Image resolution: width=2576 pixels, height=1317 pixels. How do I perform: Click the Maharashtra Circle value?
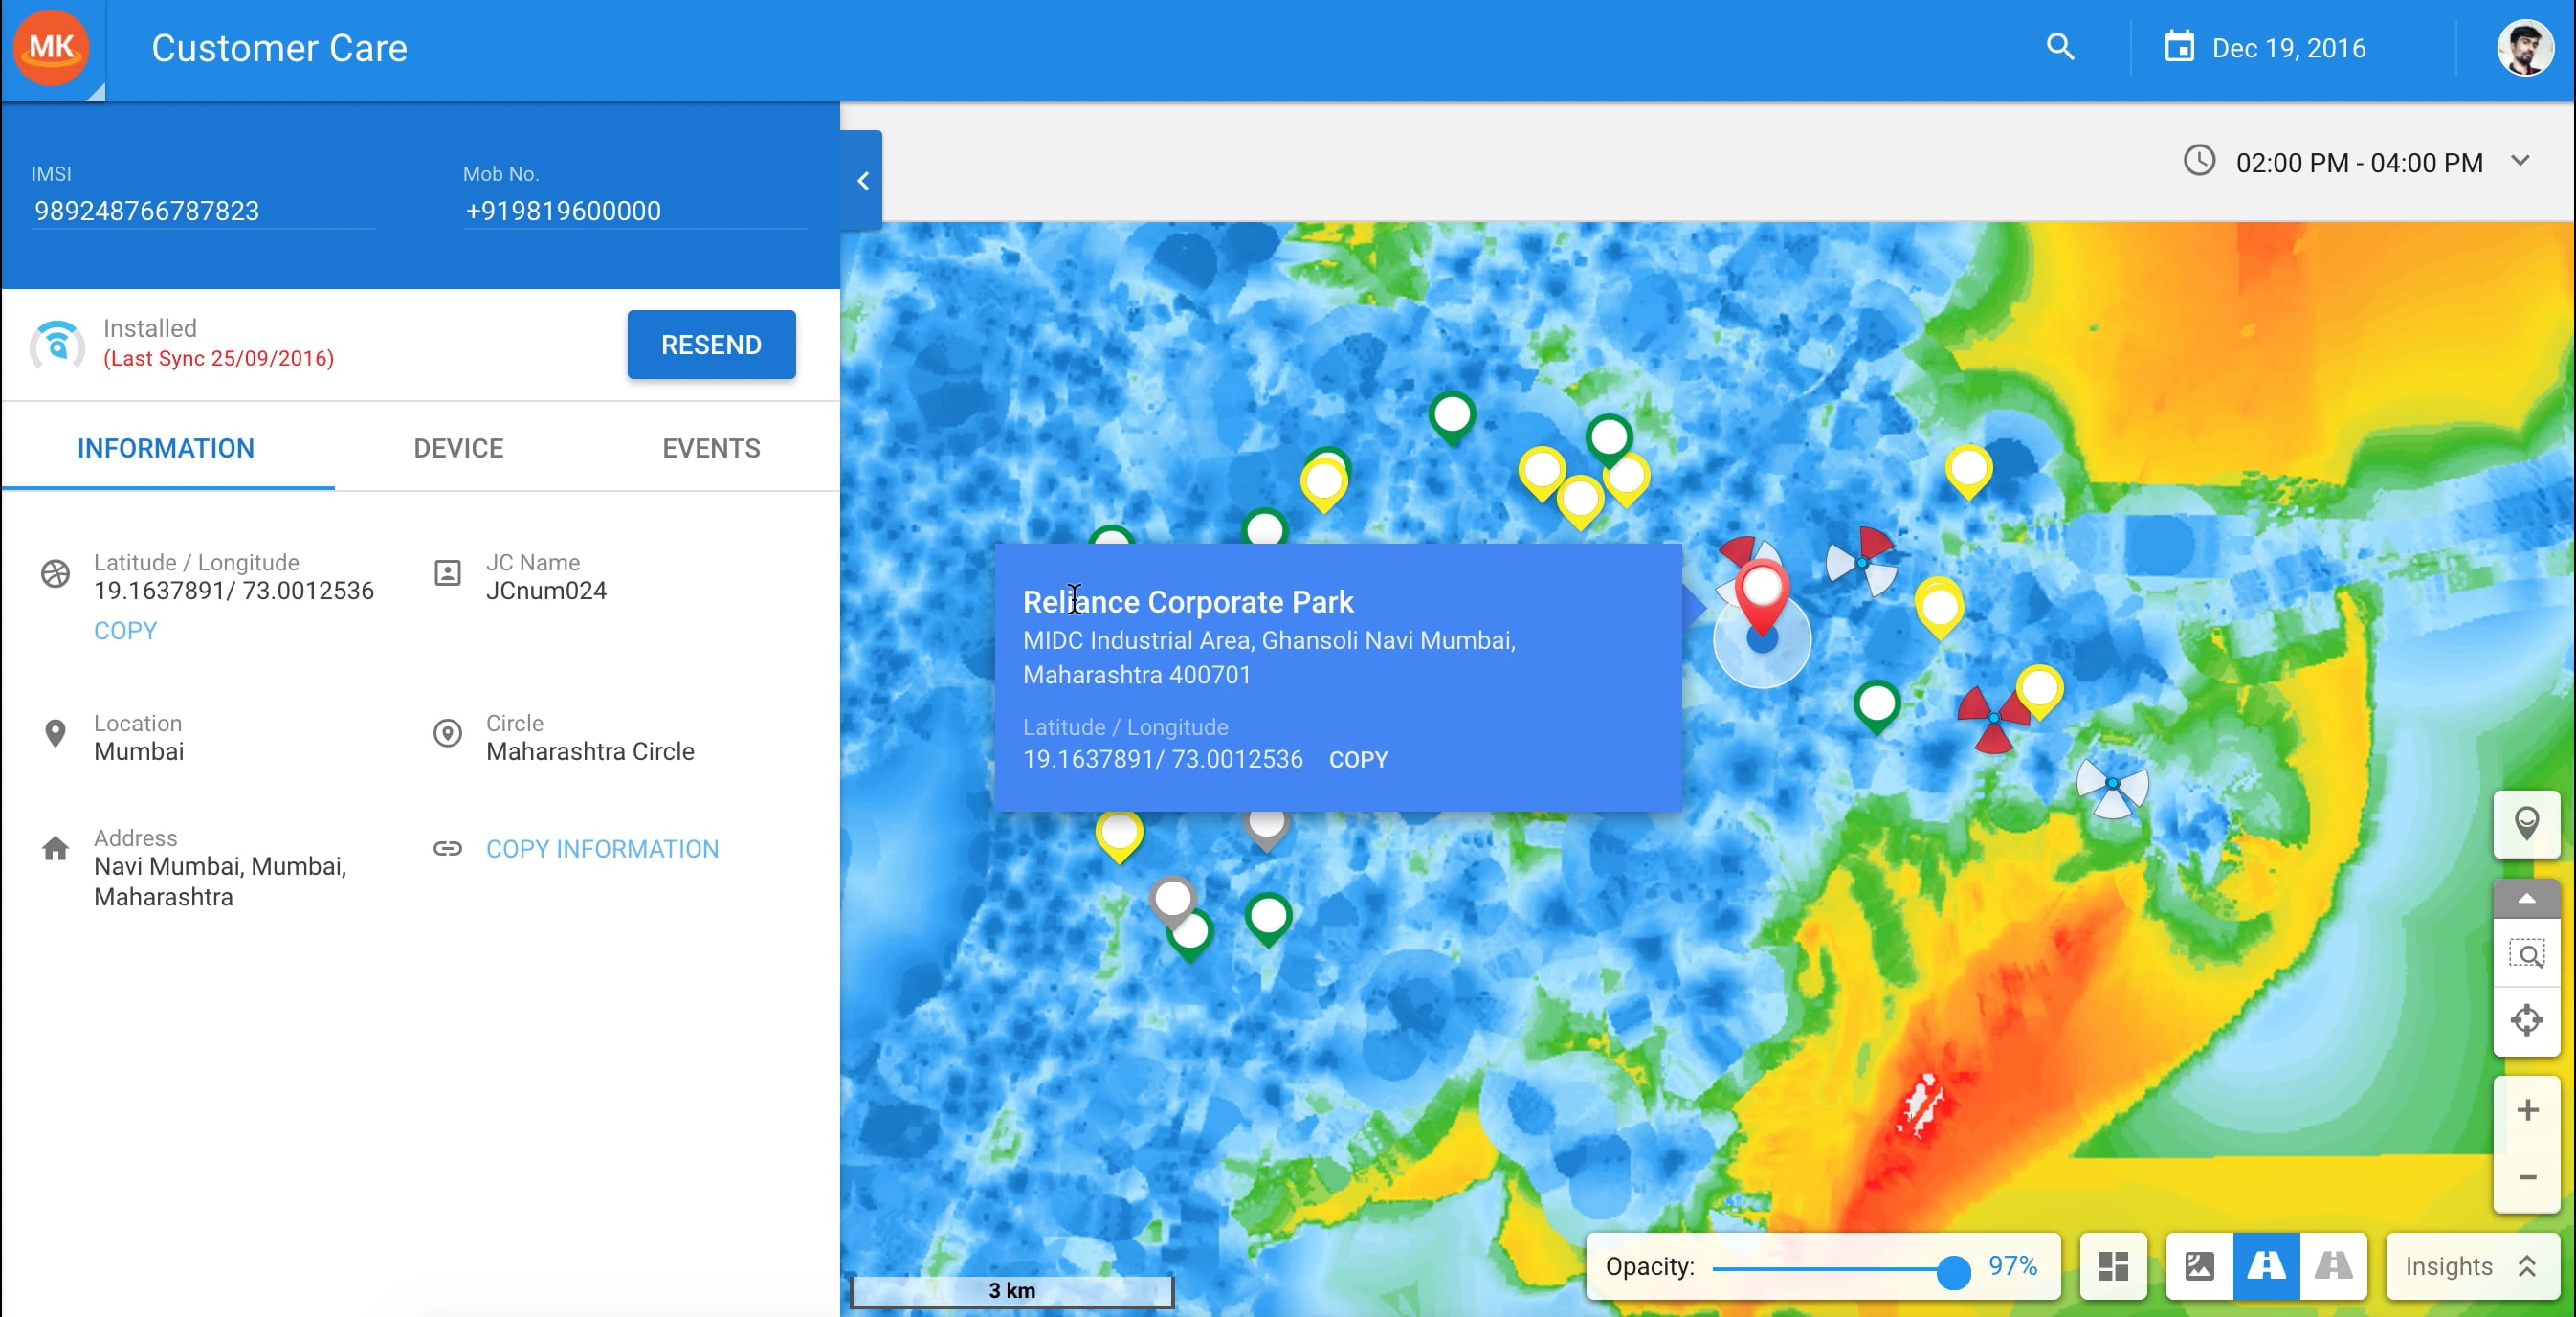coord(590,752)
